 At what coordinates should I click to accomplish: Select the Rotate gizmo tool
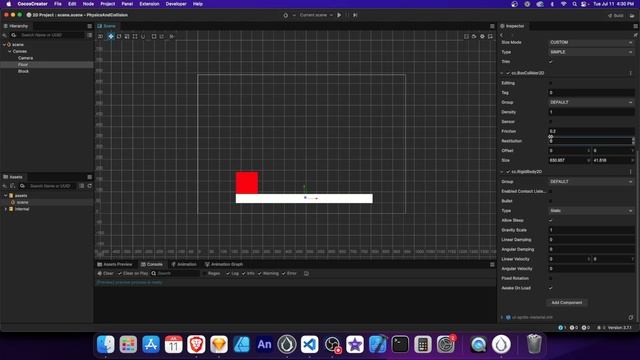tap(119, 36)
